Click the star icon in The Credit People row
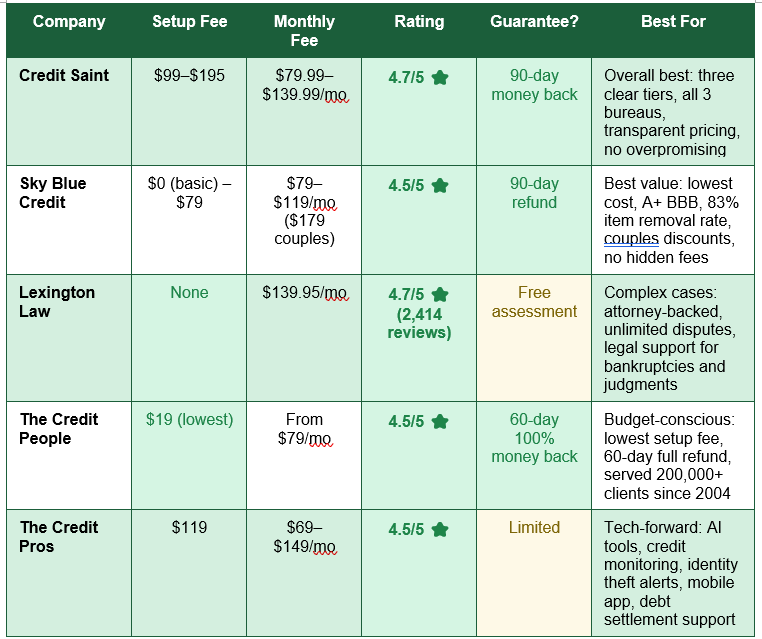Screen dimensions: 762x639 [x=440, y=421]
